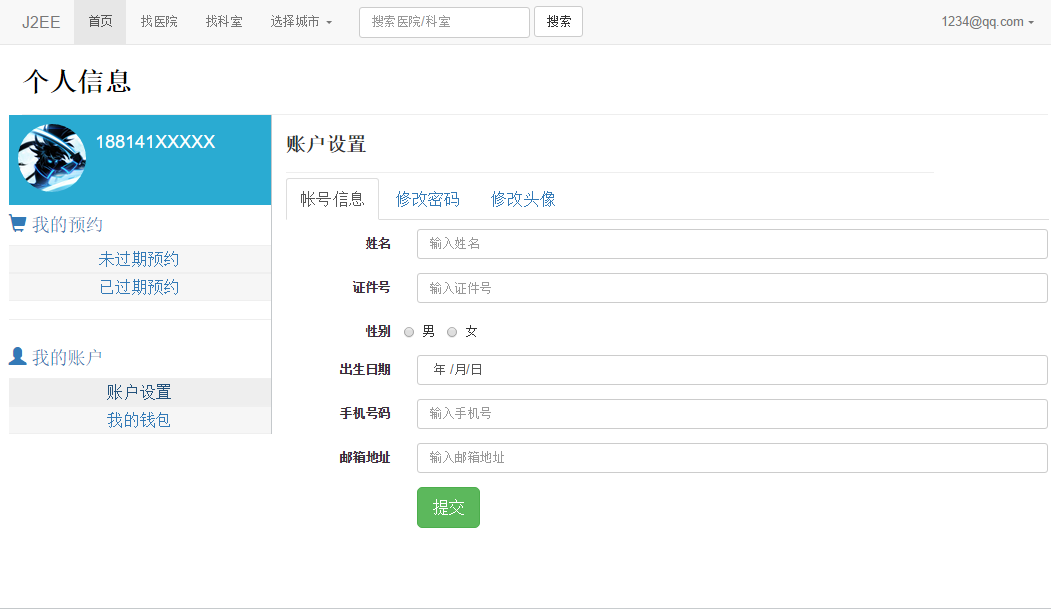Click the shopping cart icon beside 我的预约

pyautogui.click(x=18, y=224)
